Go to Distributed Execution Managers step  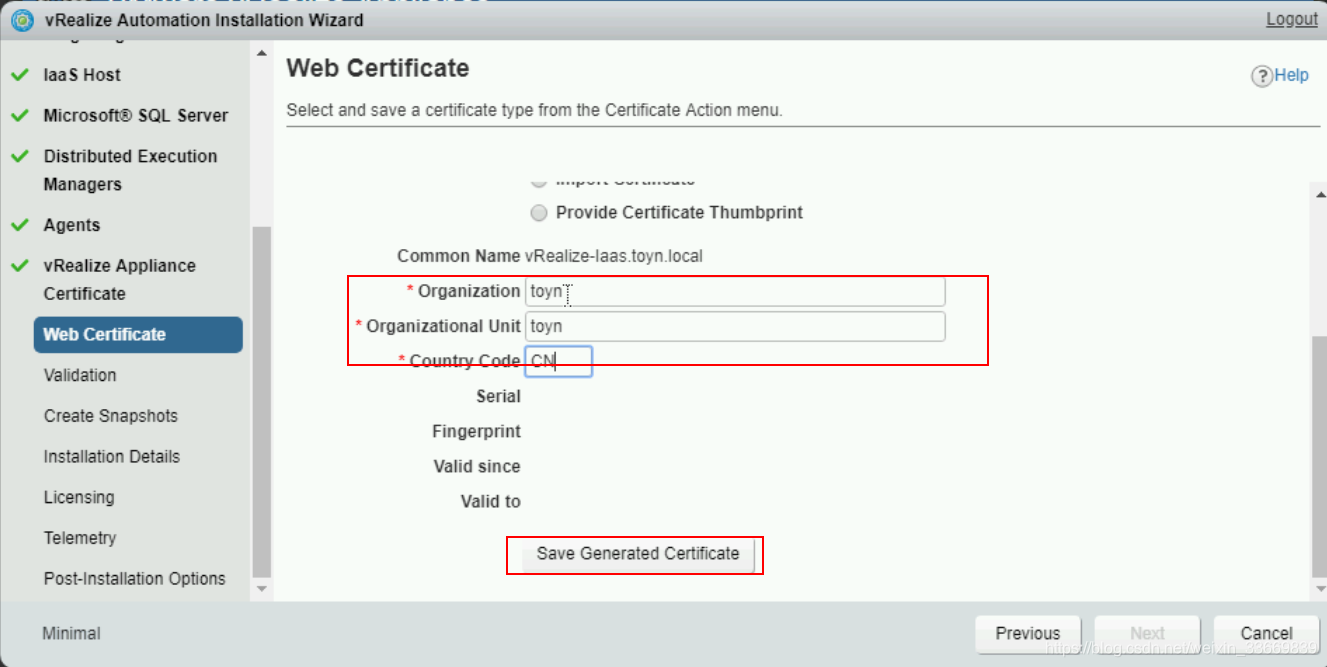pyautogui.click(x=130, y=170)
